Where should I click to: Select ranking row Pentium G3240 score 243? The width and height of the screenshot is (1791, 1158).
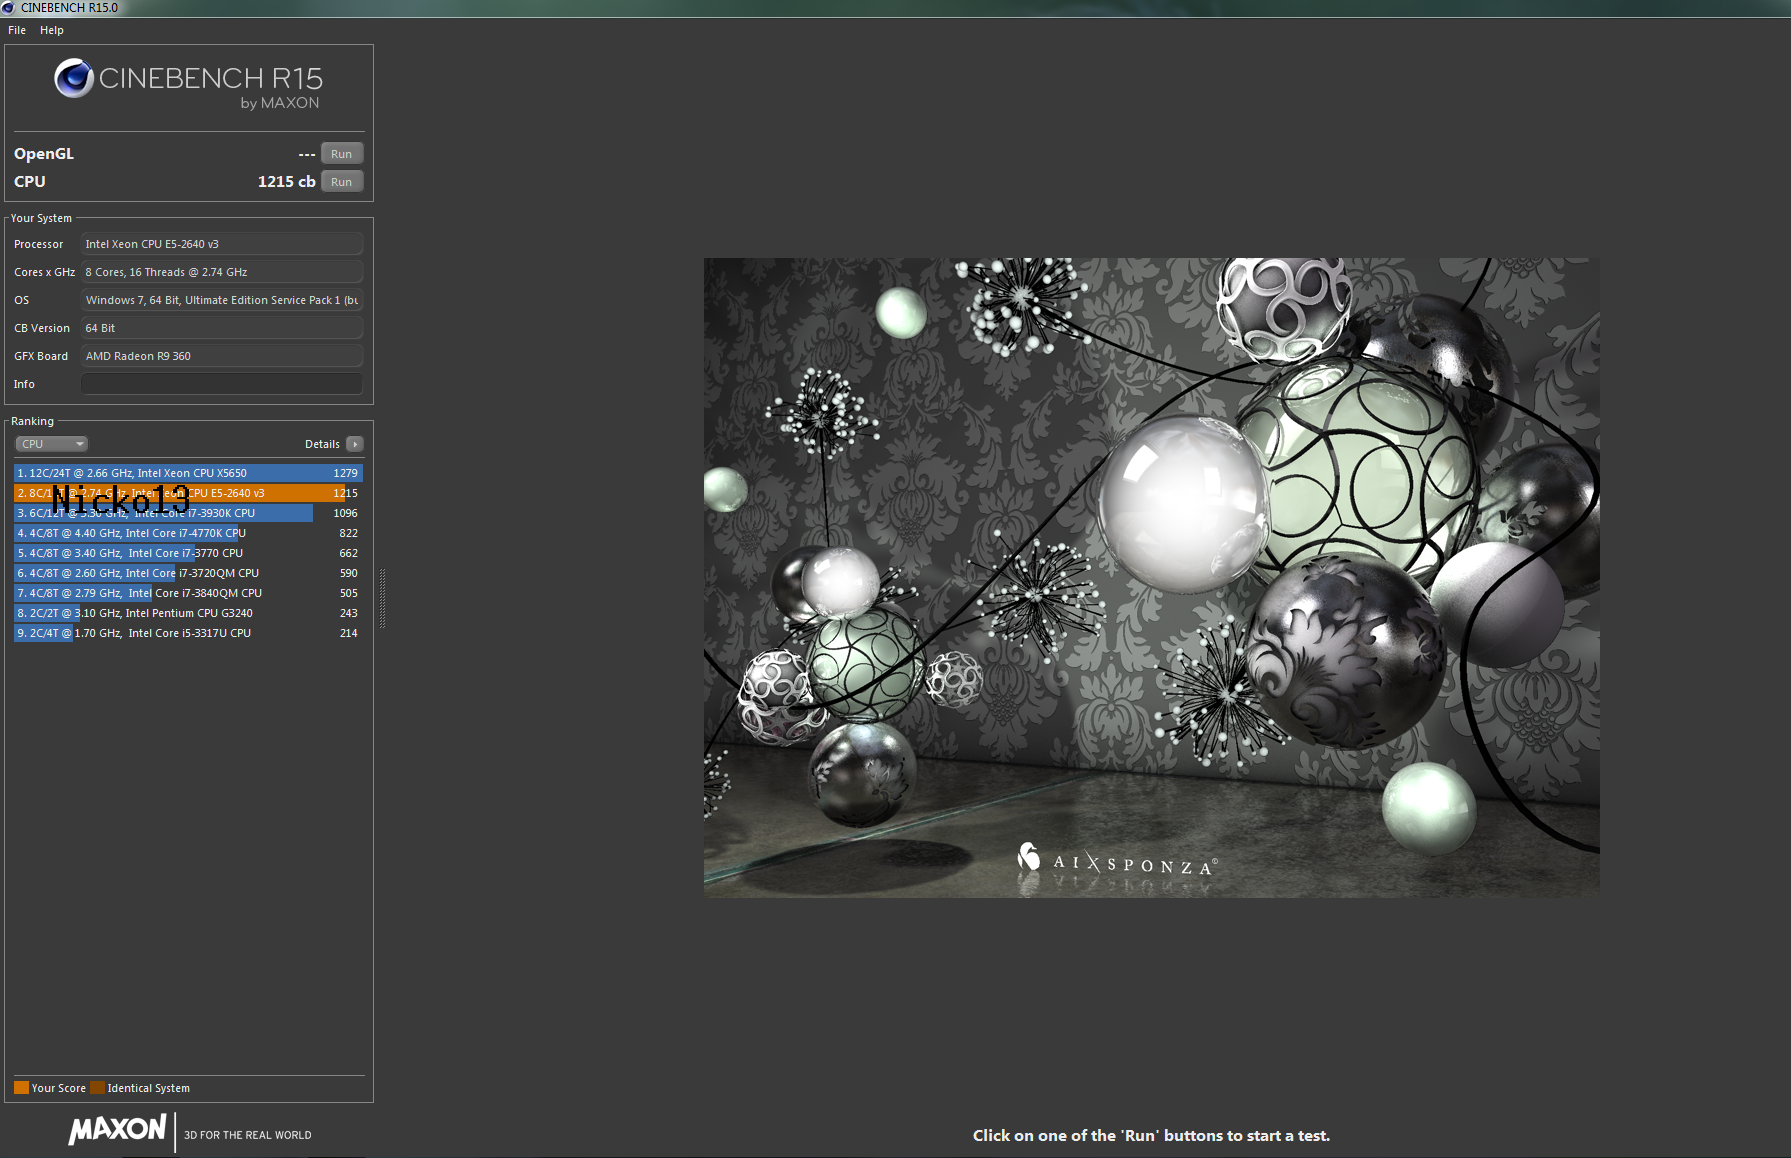coord(188,613)
